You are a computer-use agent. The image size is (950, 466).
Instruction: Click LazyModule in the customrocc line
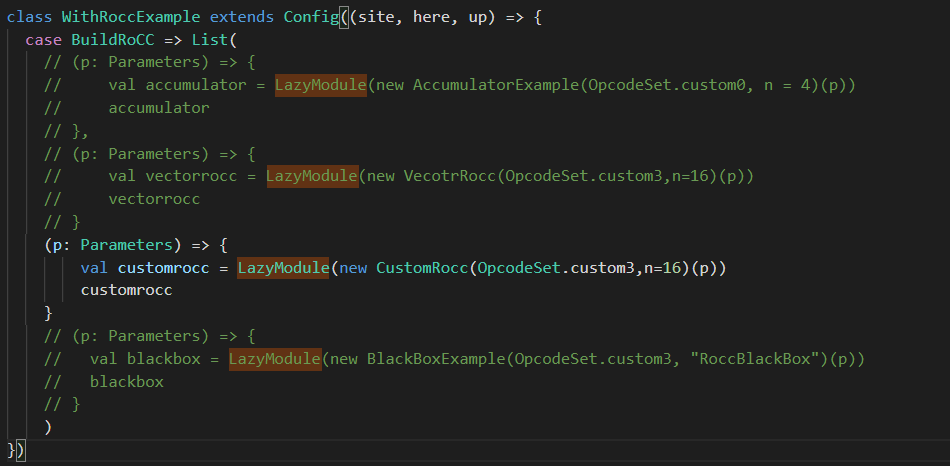(283, 268)
